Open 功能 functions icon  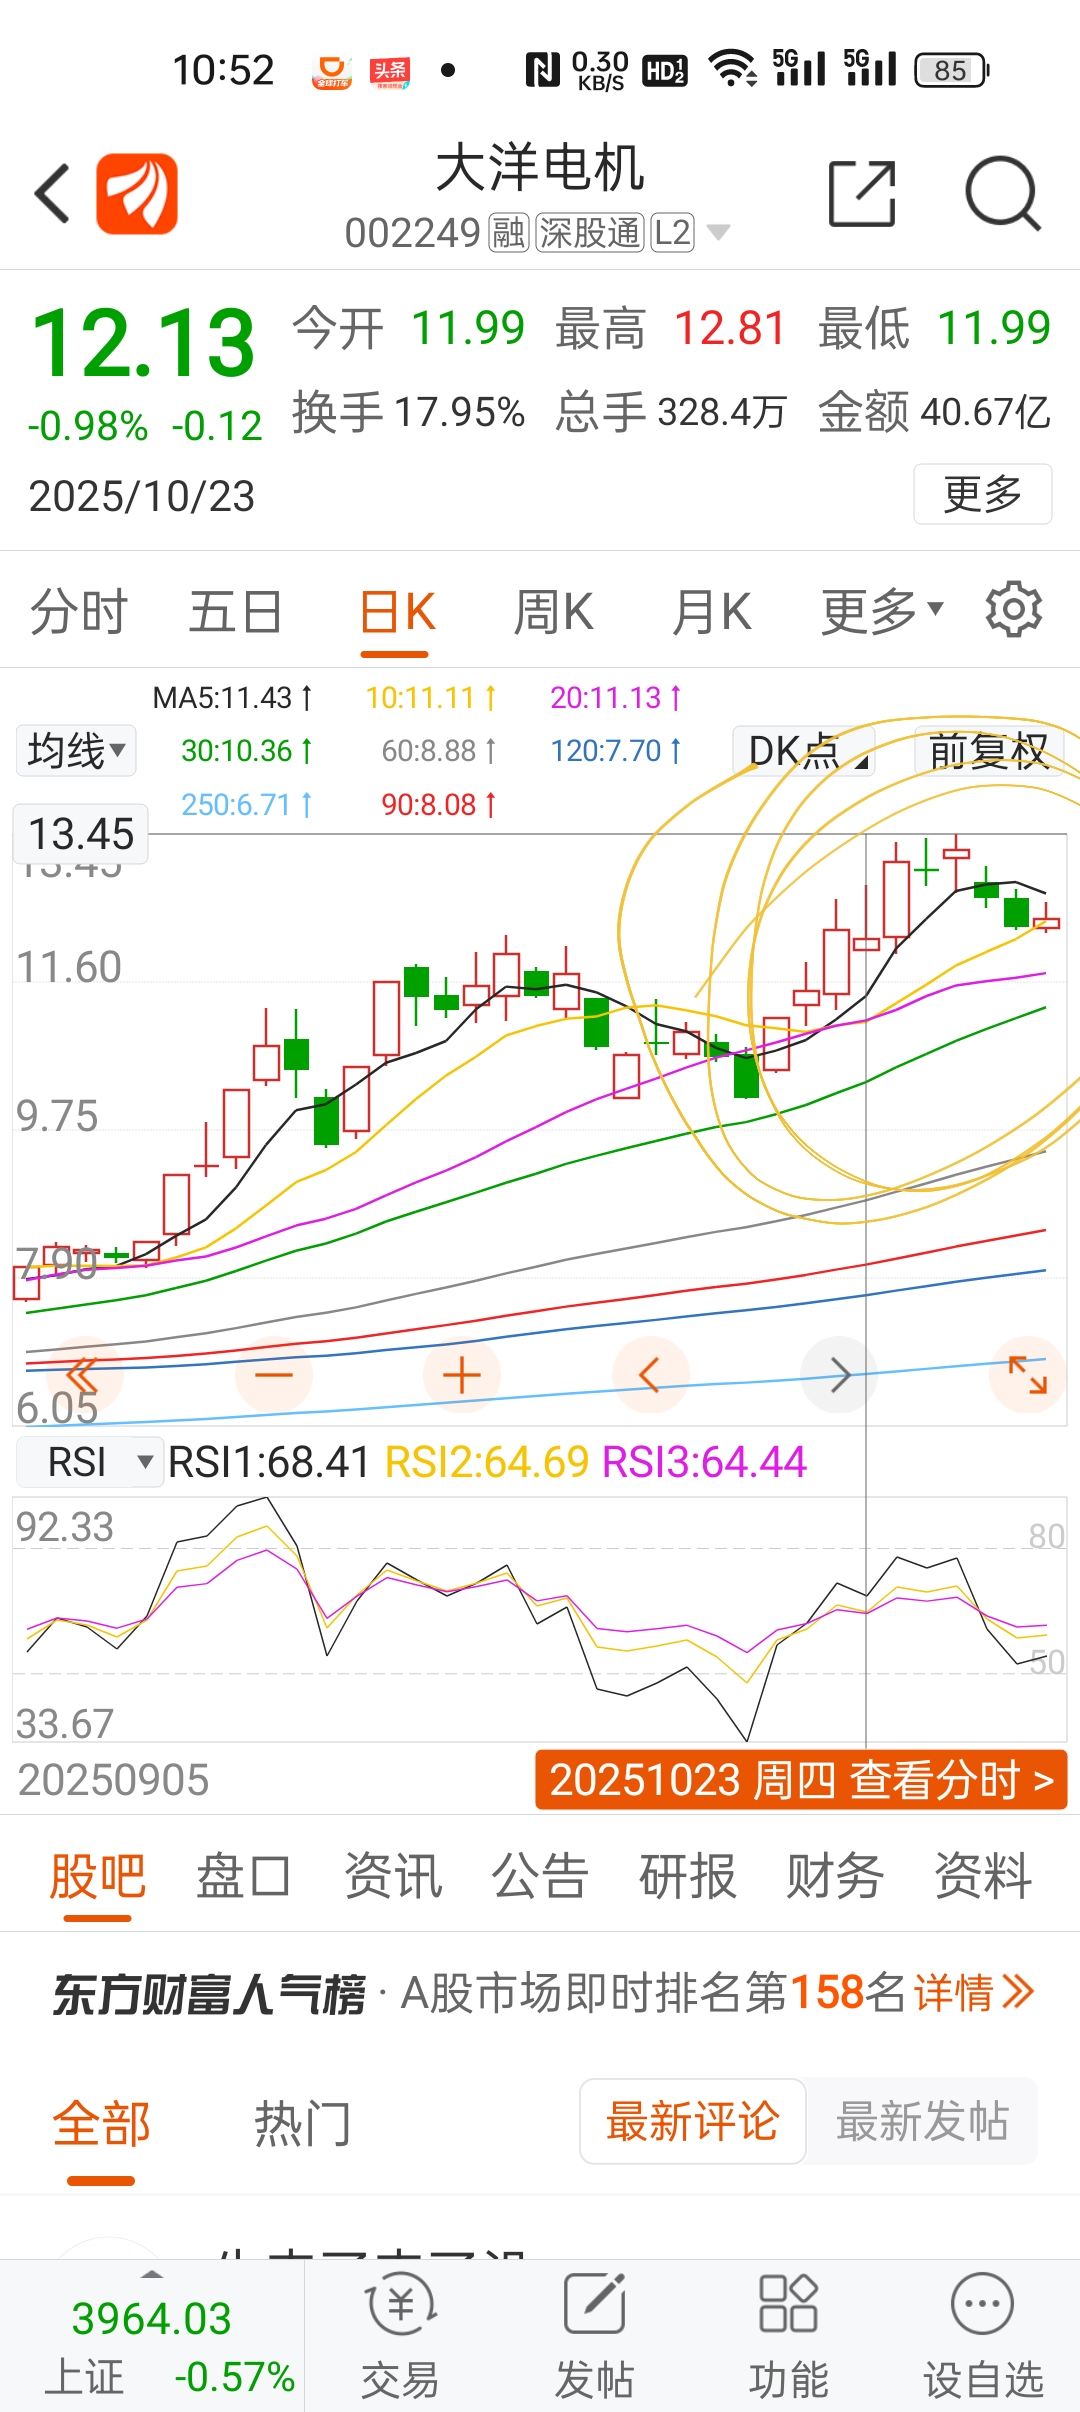(788, 2336)
